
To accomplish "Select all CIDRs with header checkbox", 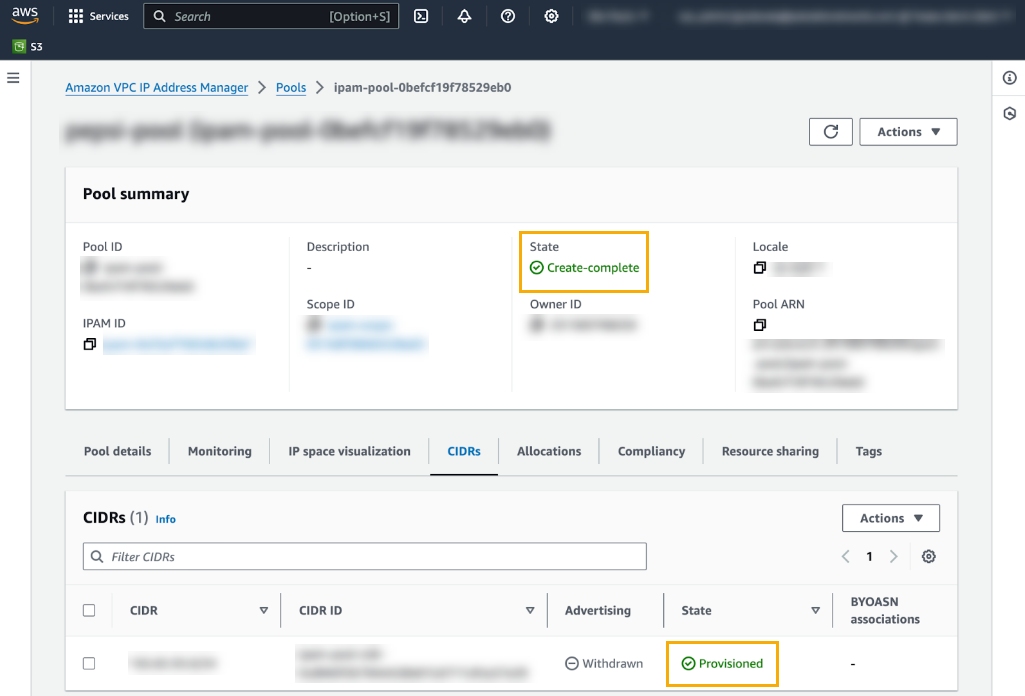I will pos(89,610).
